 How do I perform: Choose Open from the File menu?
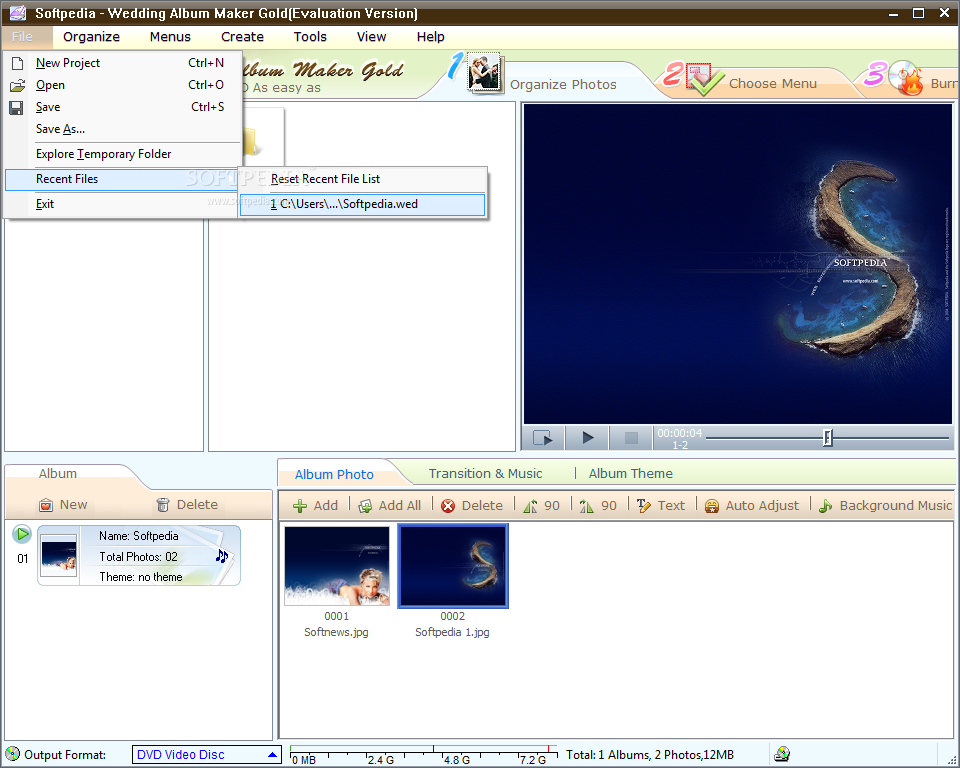tap(122, 85)
